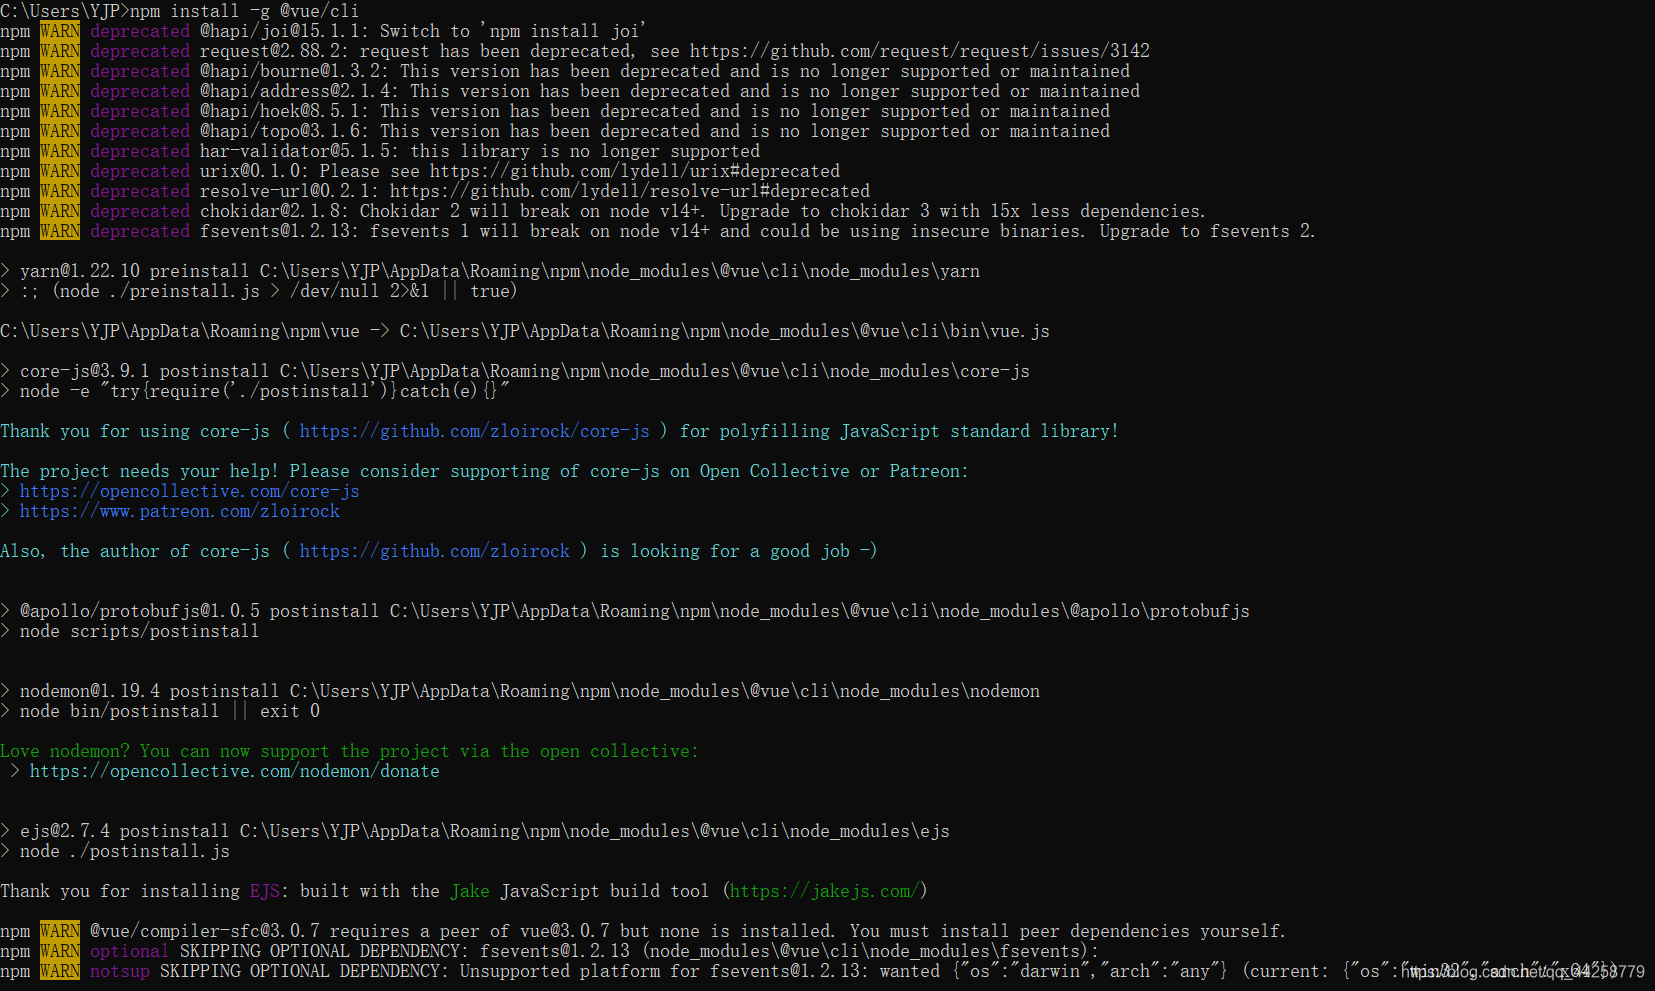The height and width of the screenshot is (991, 1655).
Task: Click the github.com/zloirock author link
Action: coord(434,551)
